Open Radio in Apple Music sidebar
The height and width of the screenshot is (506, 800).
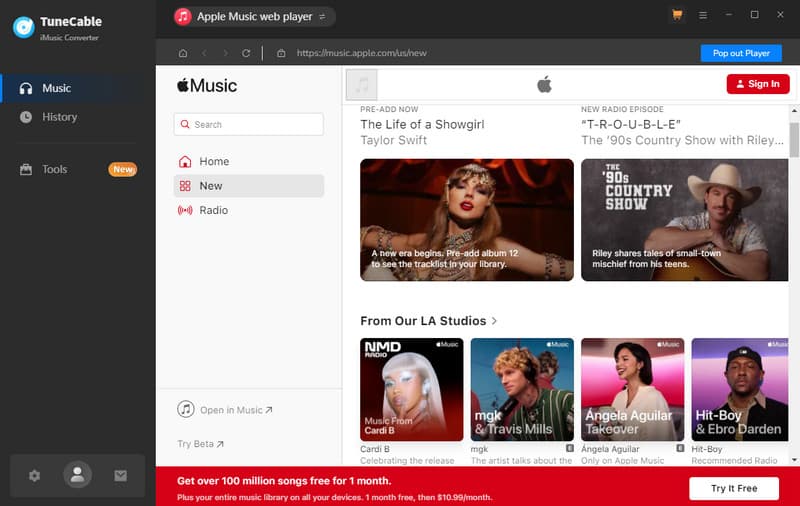click(x=249, y=210)
